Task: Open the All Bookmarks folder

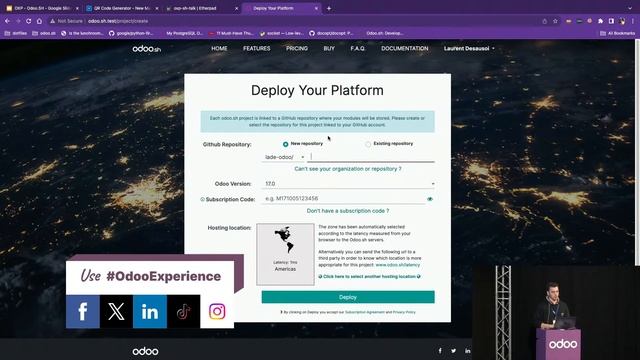Action: [x=618, y=33]
